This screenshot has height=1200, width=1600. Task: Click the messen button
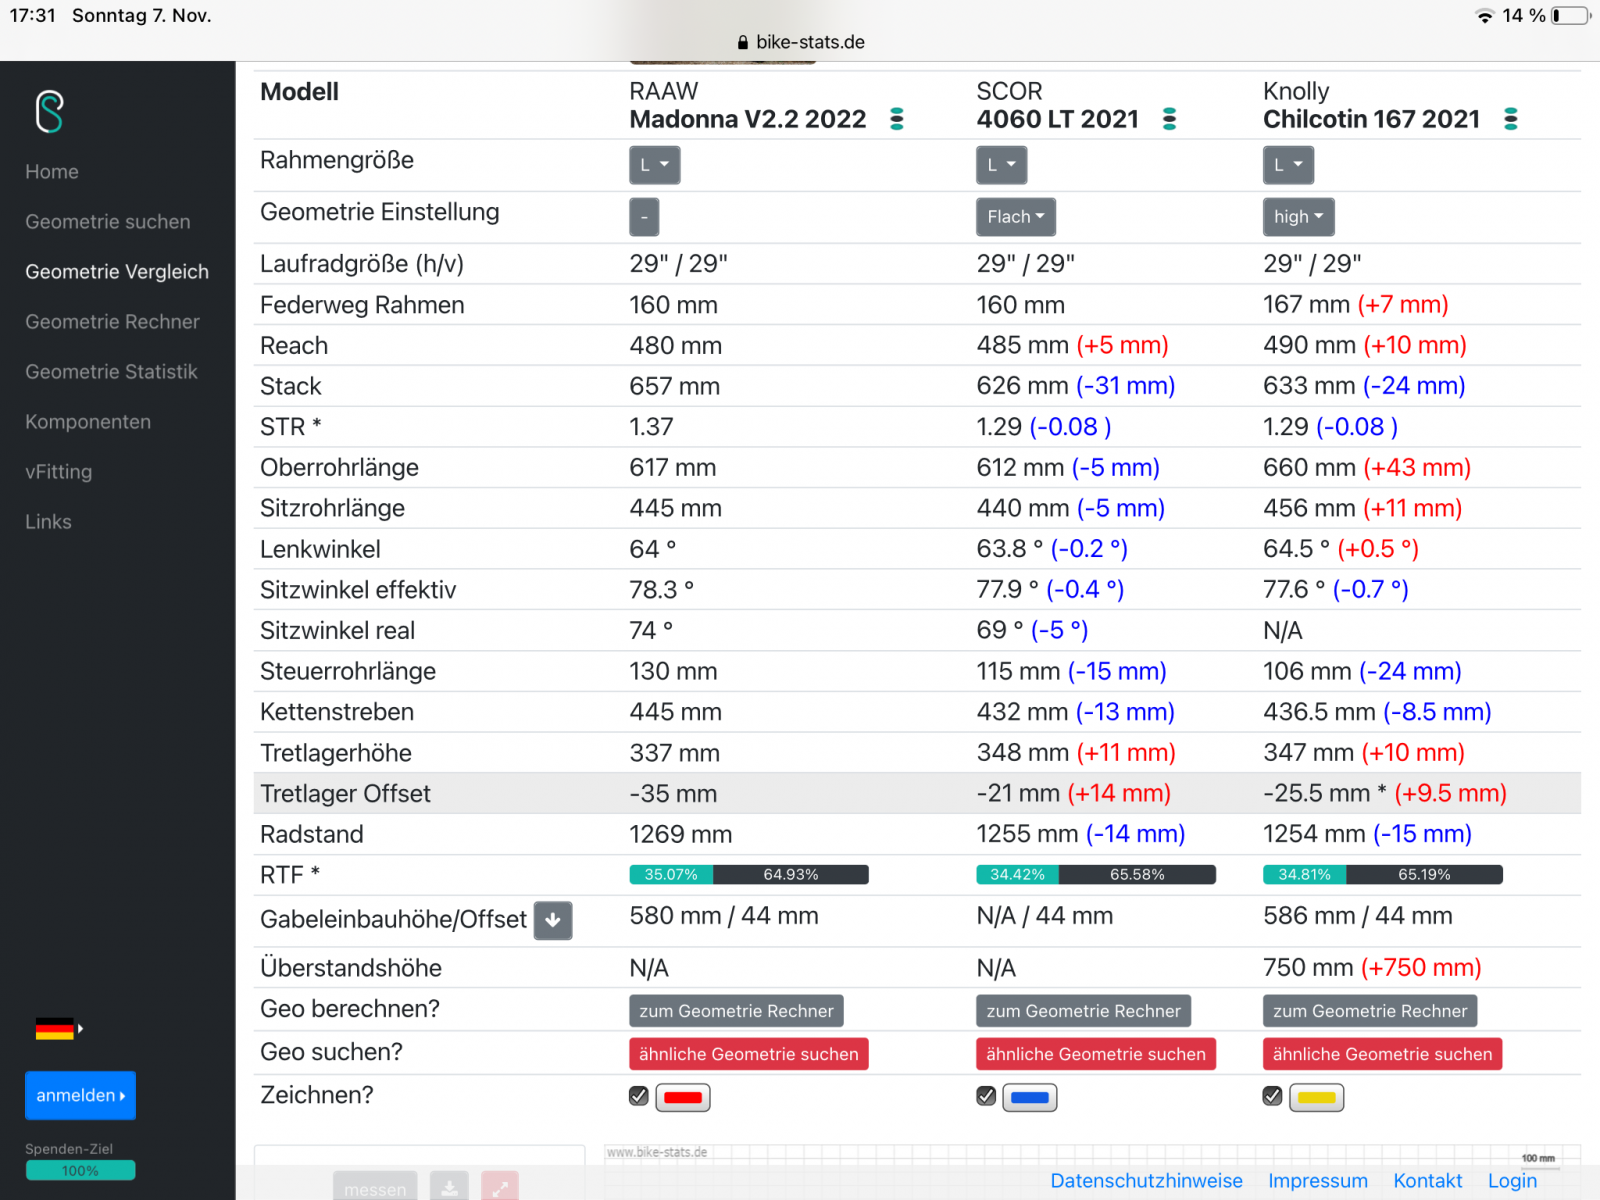pyautogui.click(x=375, y=1186)
